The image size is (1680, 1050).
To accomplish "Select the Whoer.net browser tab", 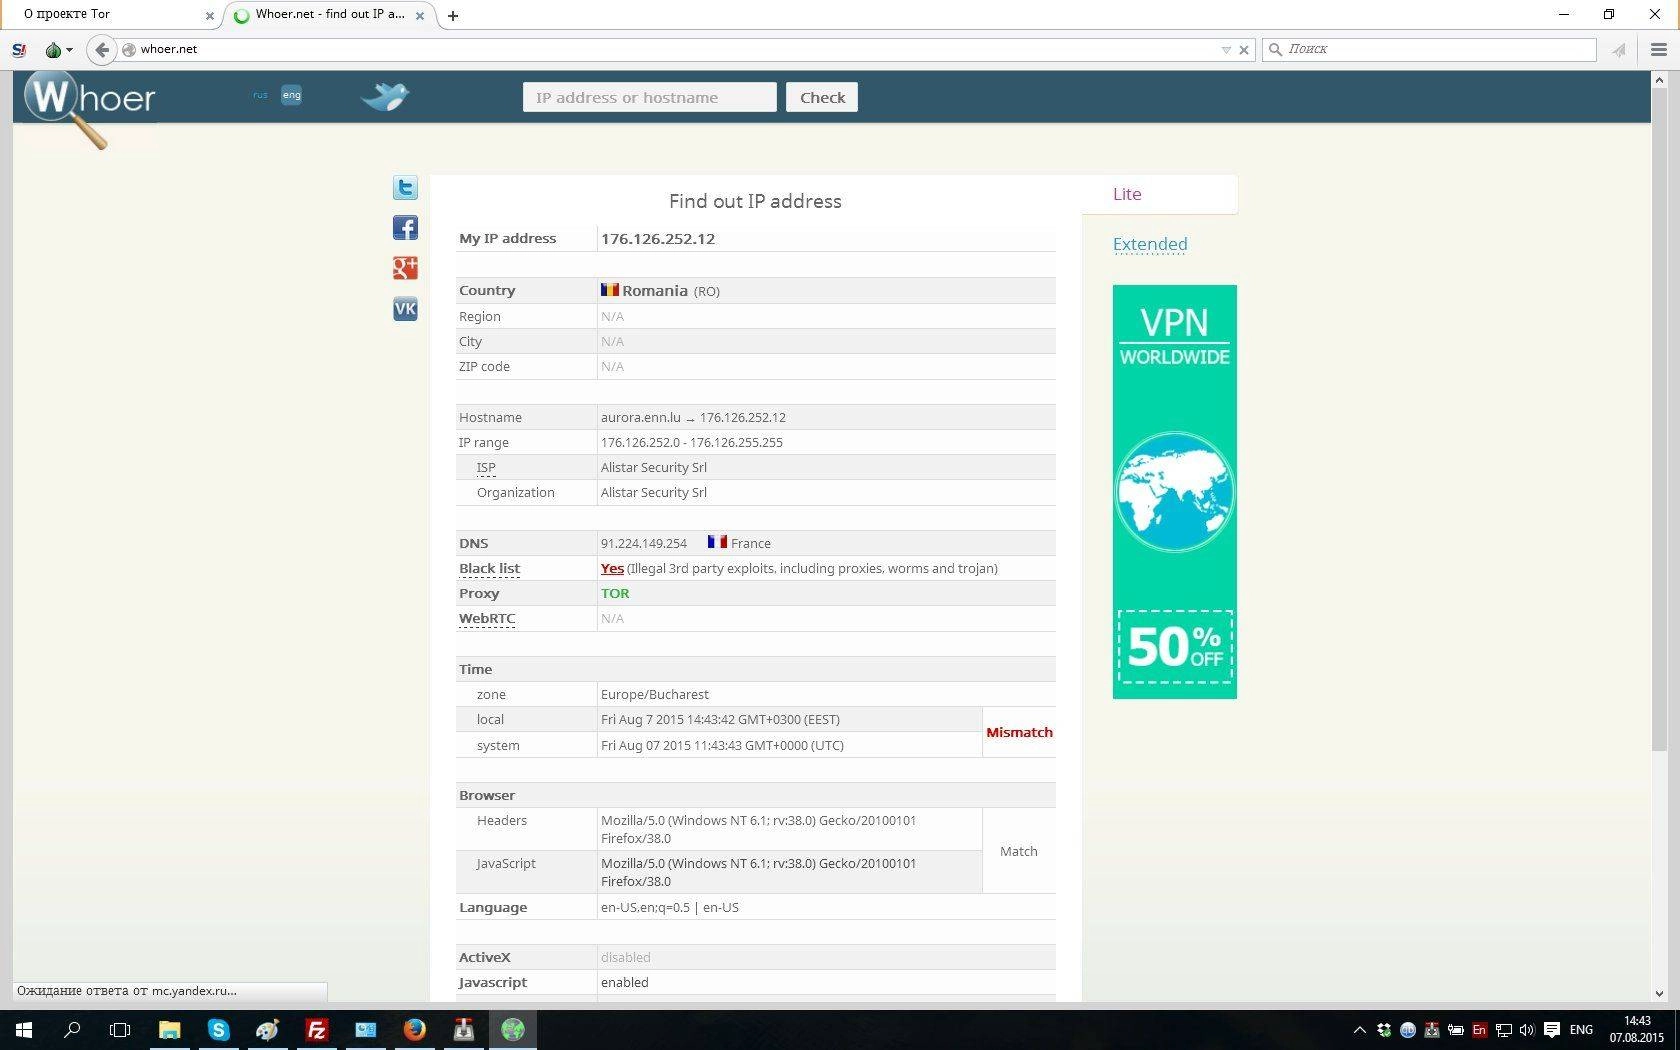I will pos(330,15).
